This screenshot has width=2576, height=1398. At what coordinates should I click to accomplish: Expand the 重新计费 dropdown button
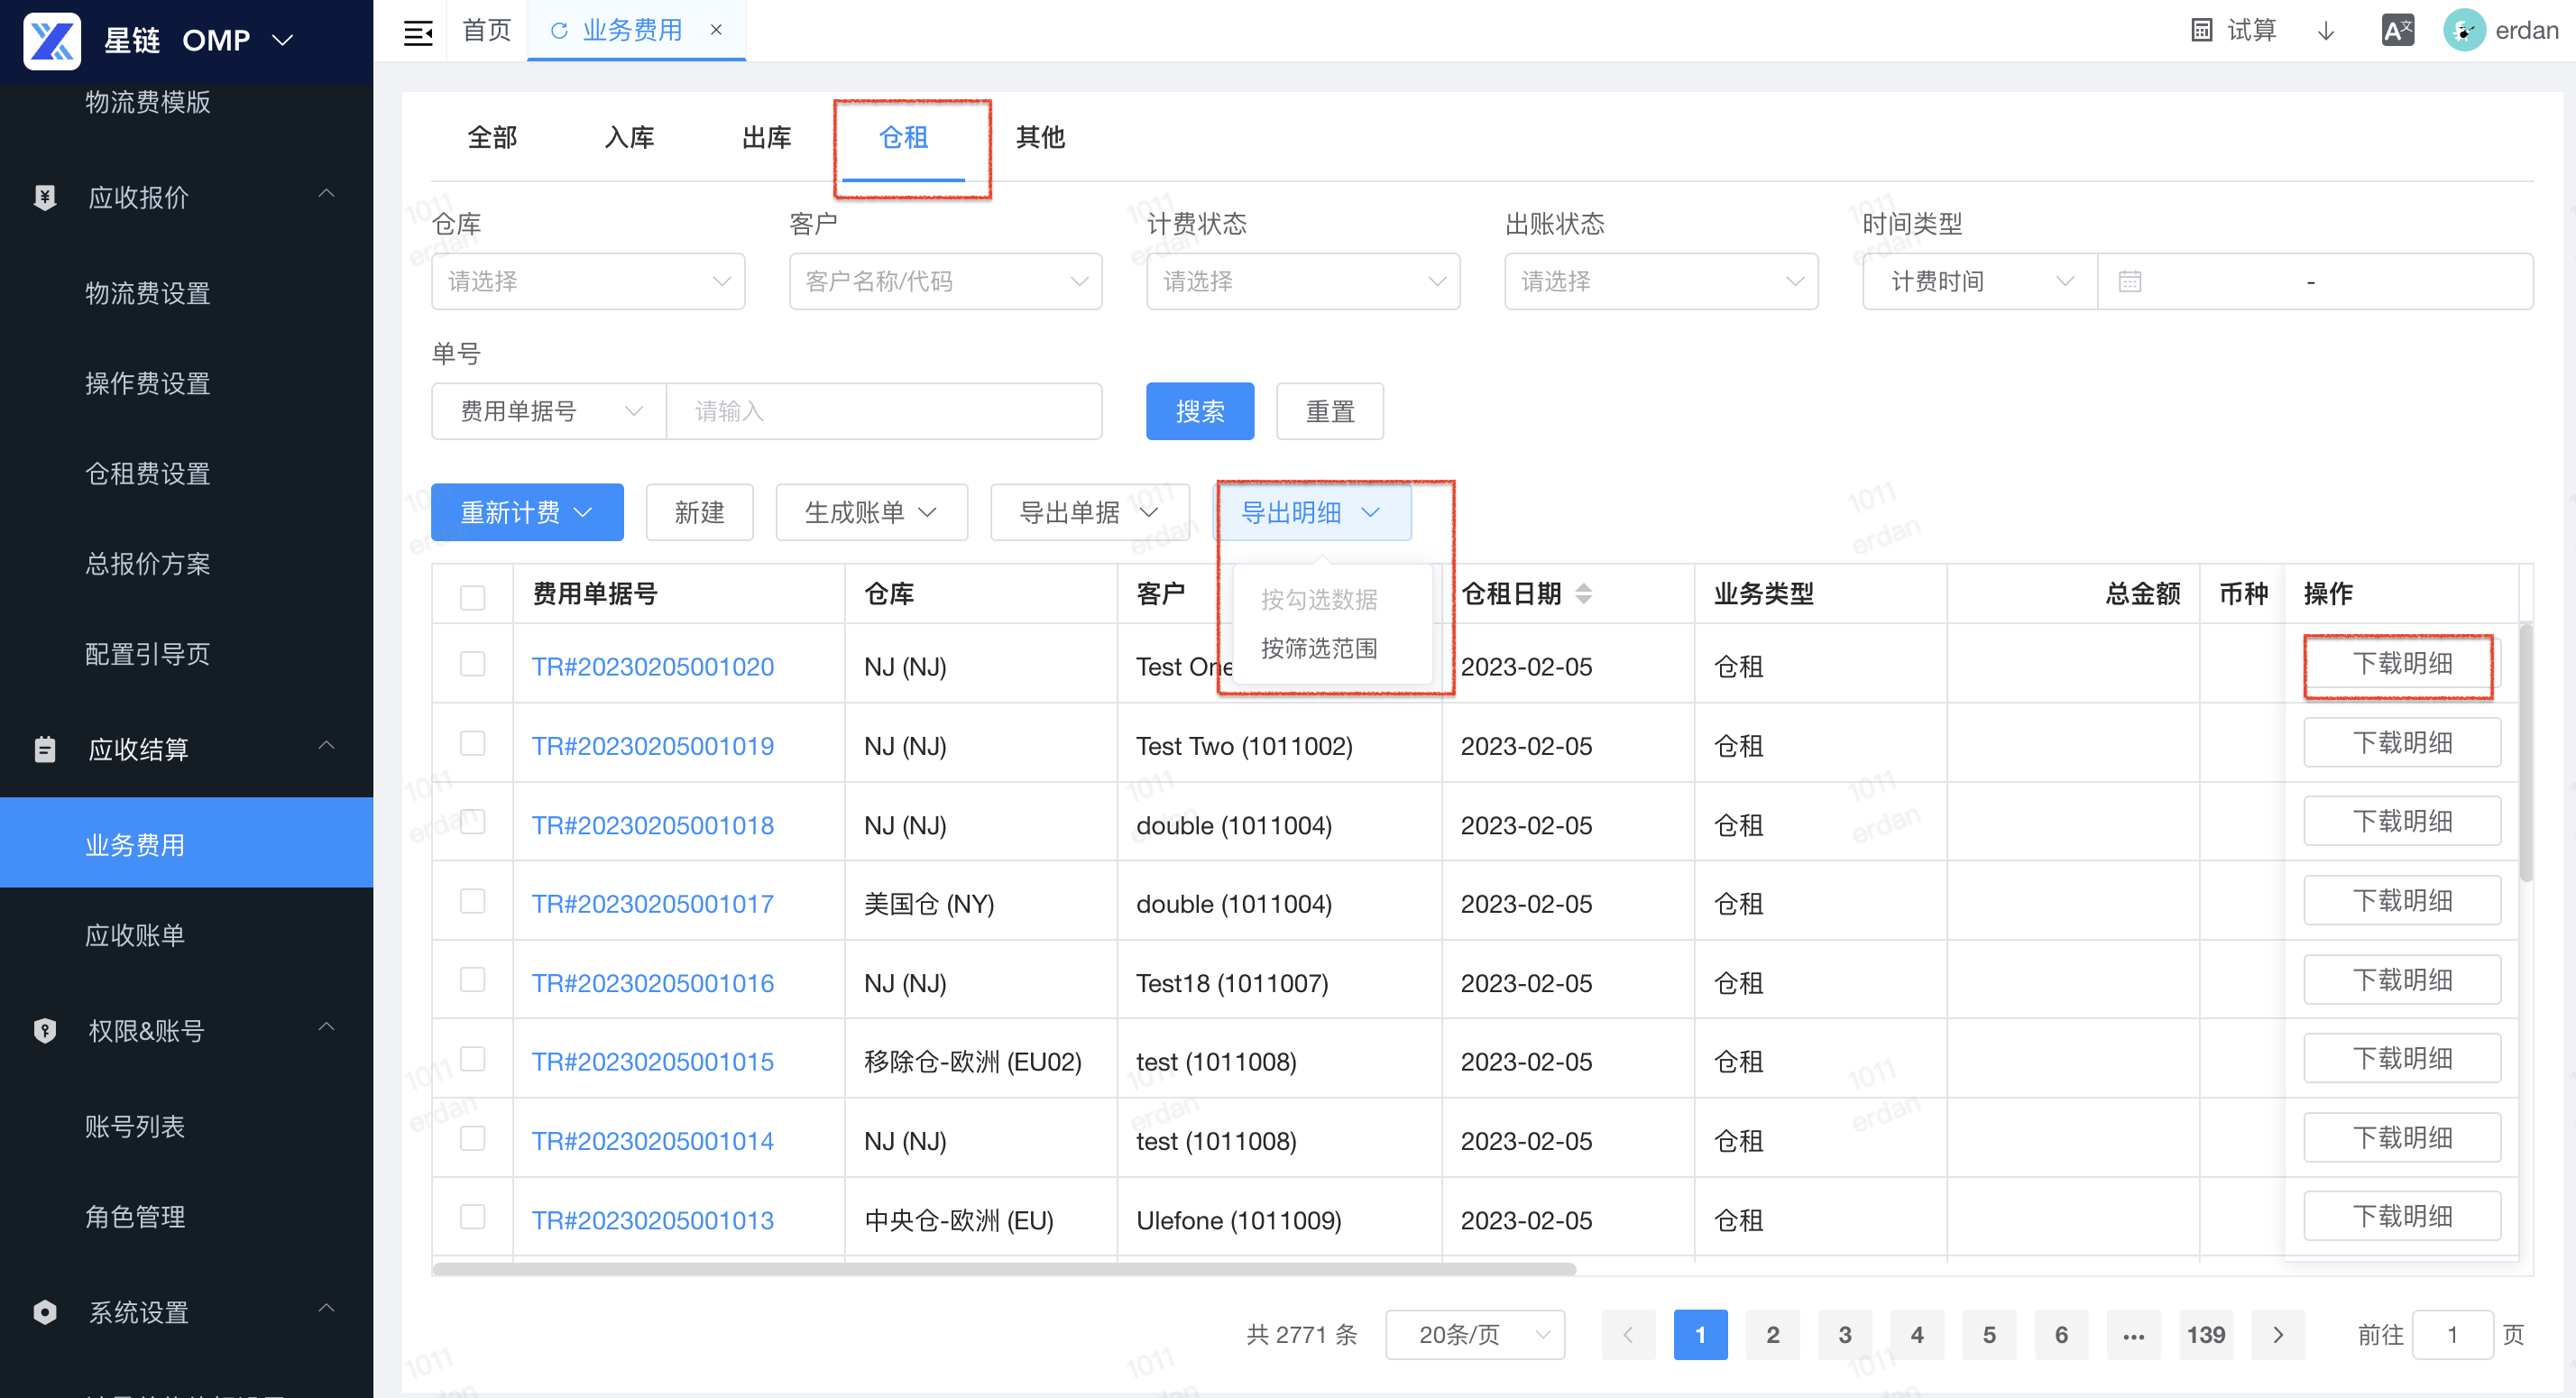(x=527, y=513)
